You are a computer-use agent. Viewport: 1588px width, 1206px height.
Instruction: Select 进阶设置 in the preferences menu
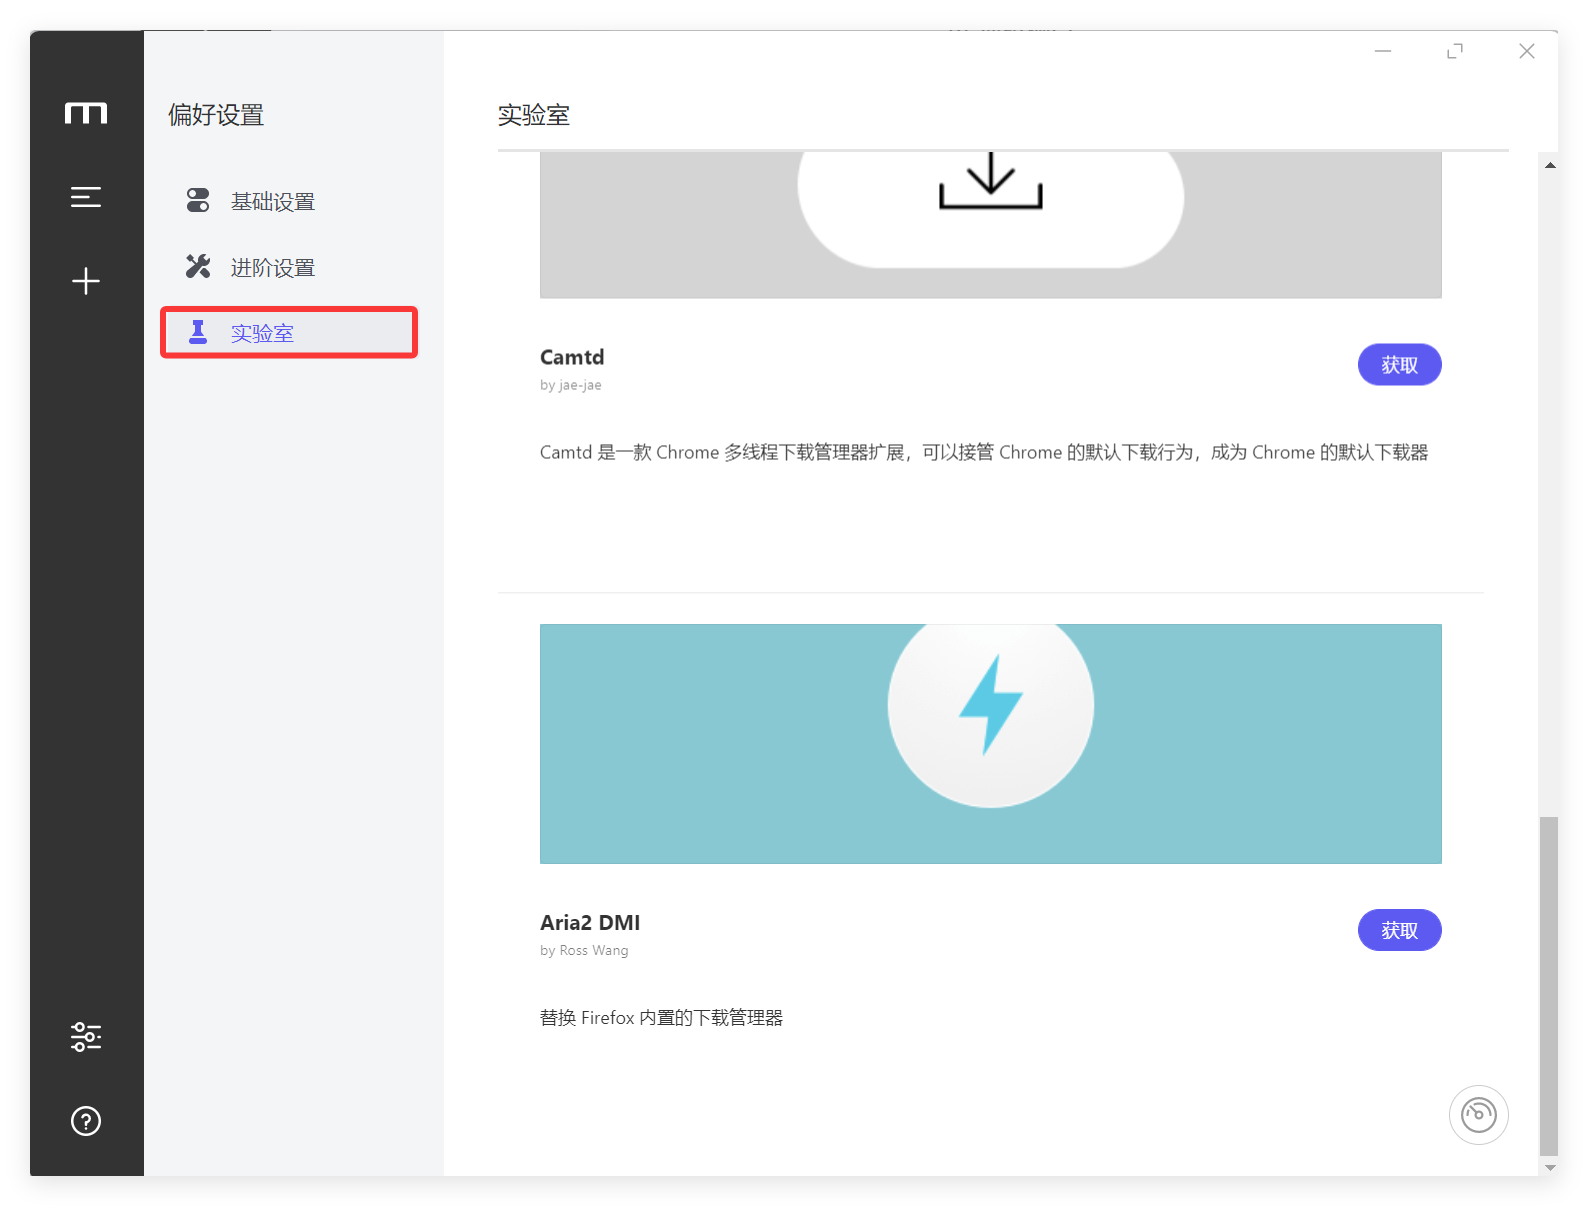(x=289, y=267)
